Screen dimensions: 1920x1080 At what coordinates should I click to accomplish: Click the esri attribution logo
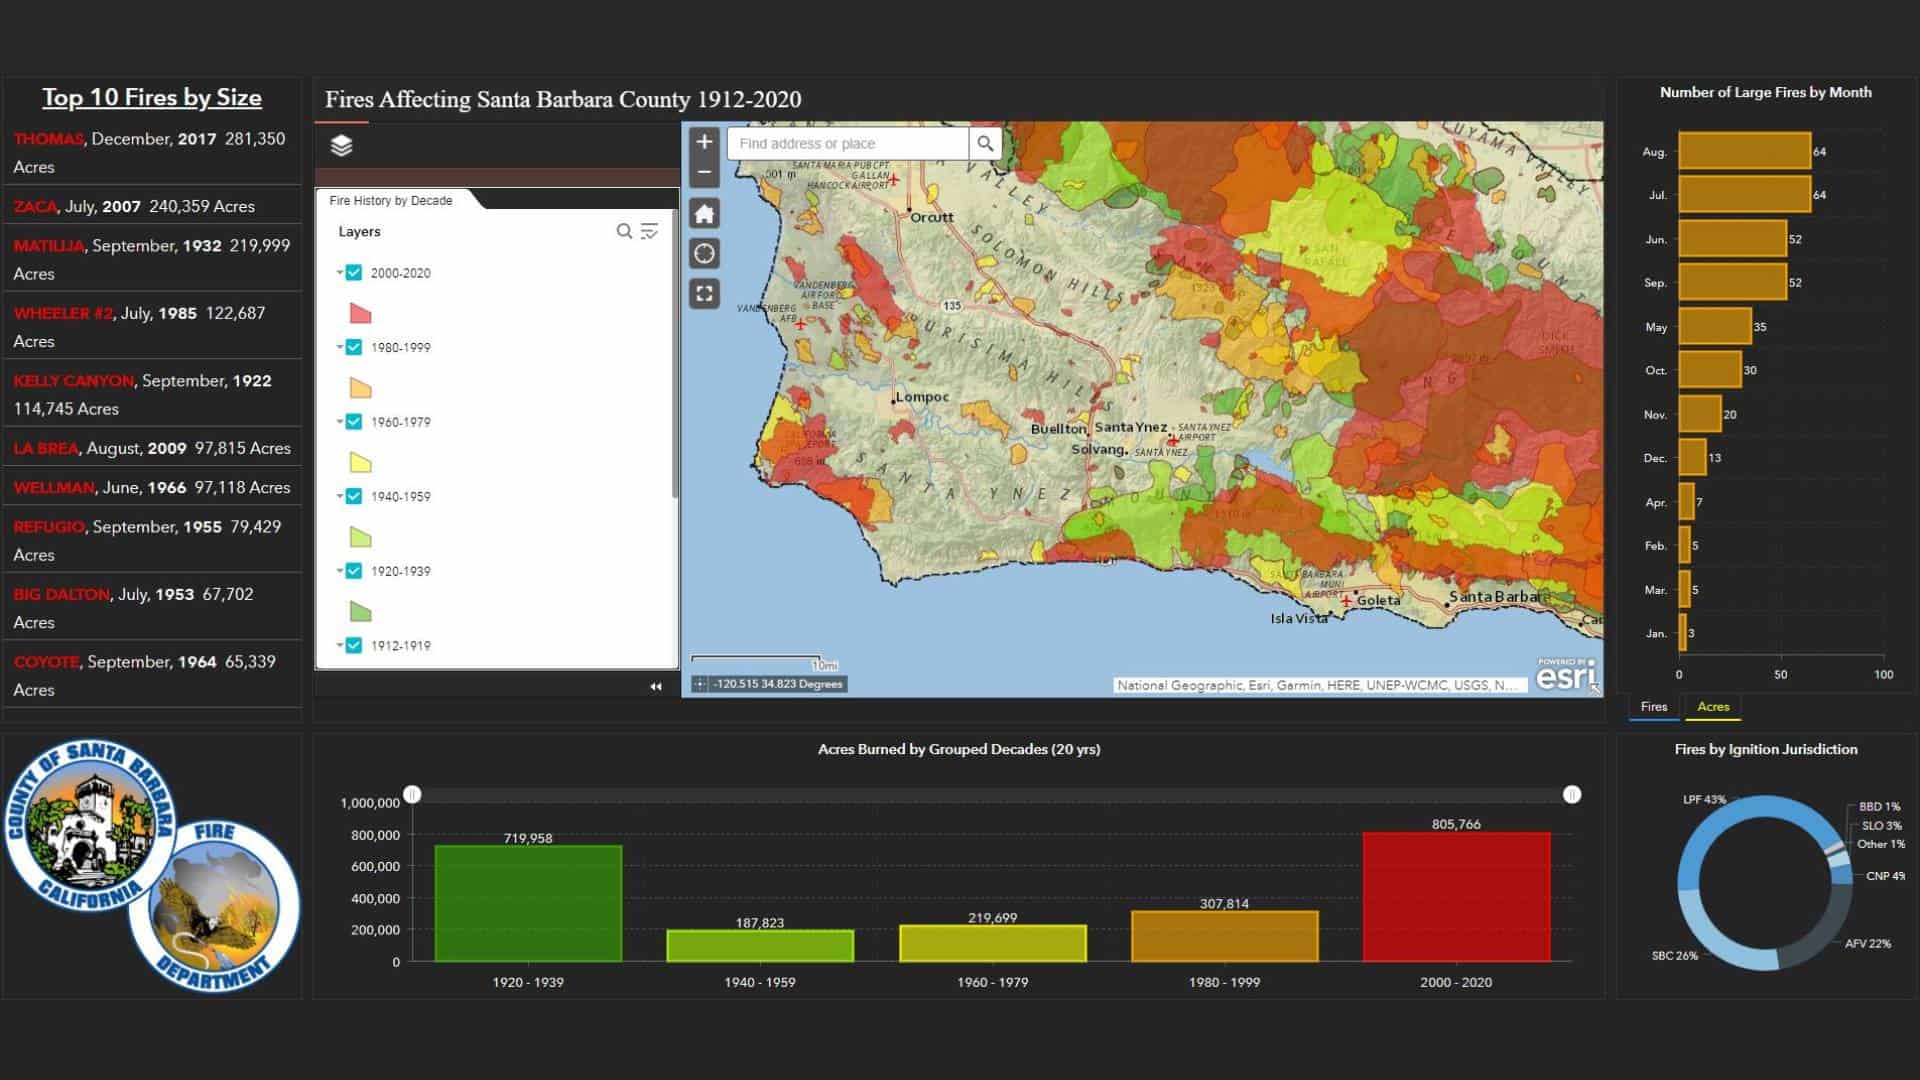1568,678
